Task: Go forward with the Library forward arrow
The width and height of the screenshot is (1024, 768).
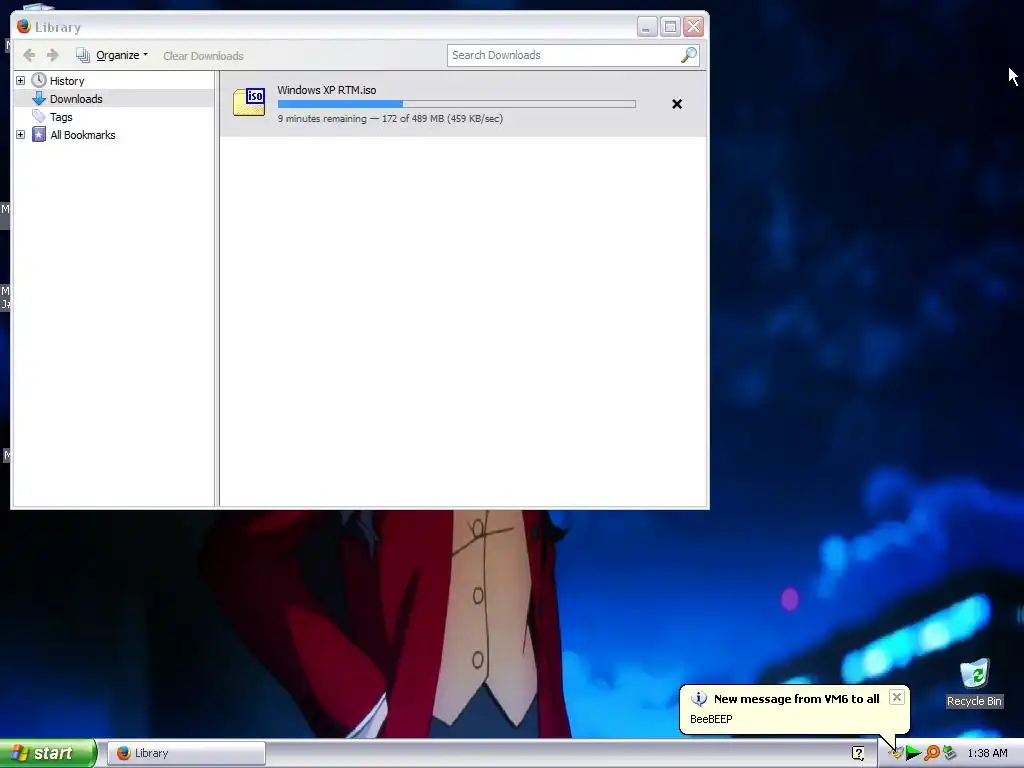Action: [53, 56]
